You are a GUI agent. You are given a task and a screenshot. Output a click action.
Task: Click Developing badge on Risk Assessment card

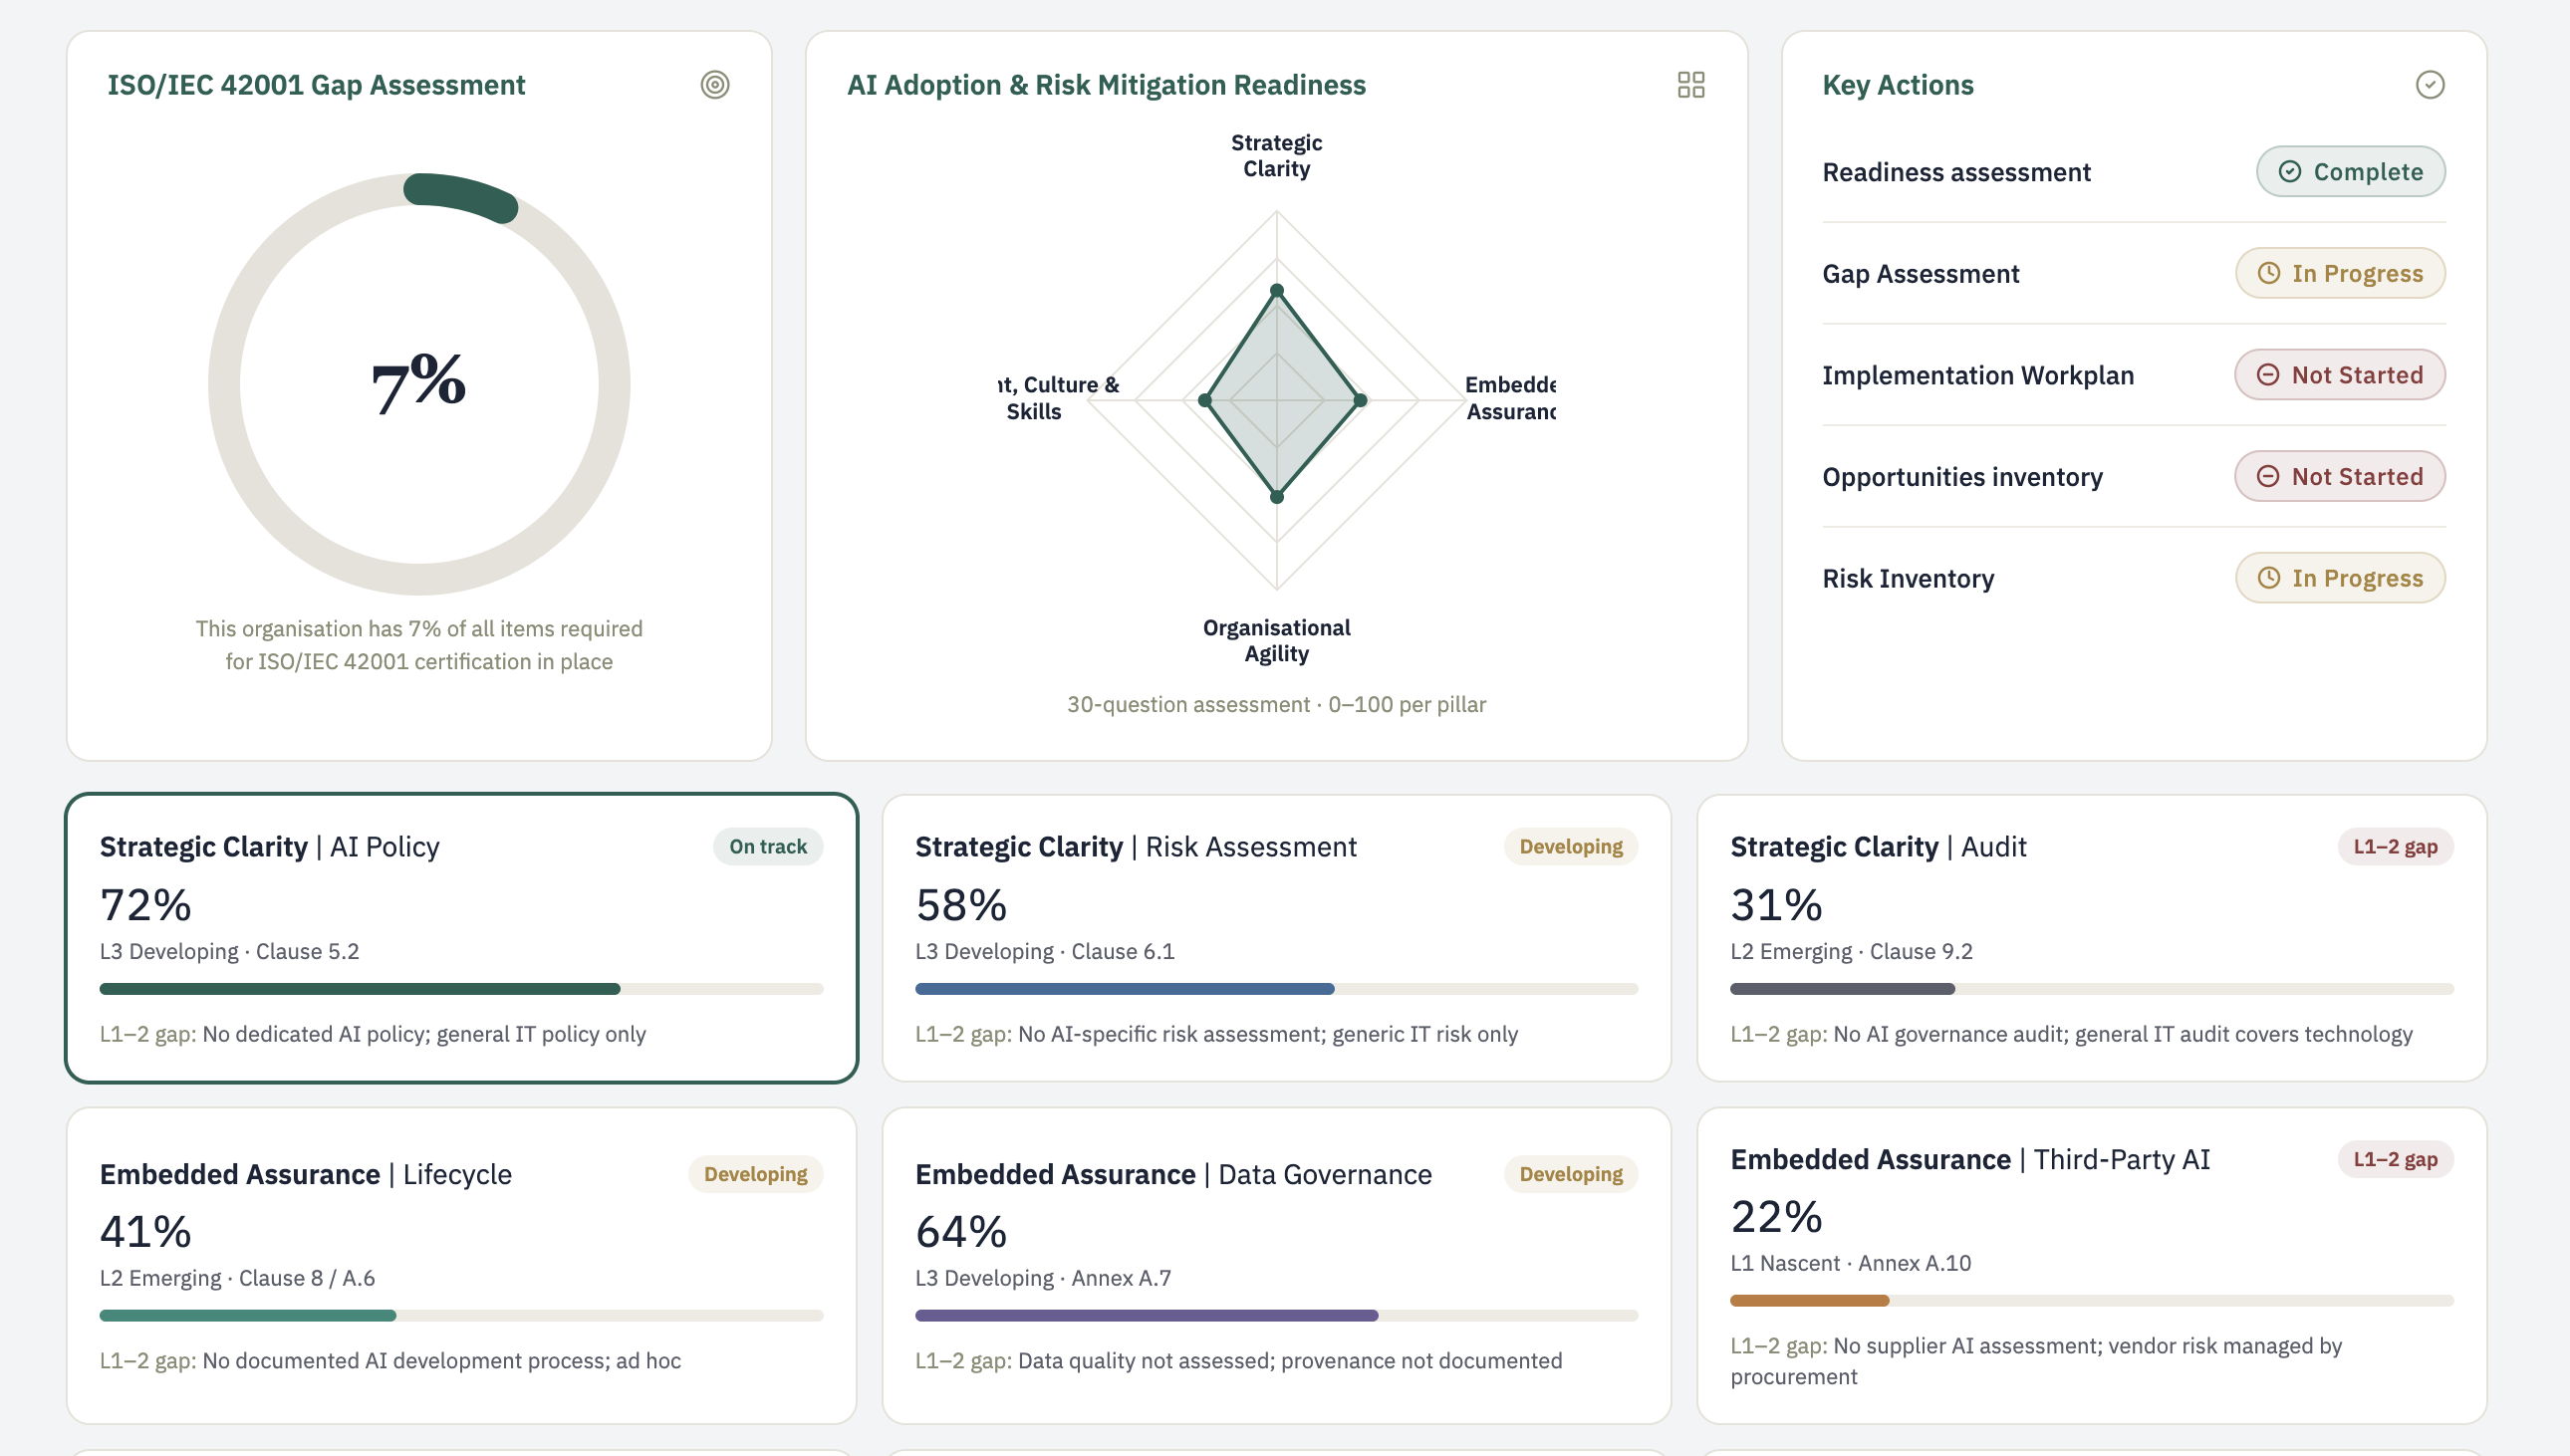[1571, 847]
